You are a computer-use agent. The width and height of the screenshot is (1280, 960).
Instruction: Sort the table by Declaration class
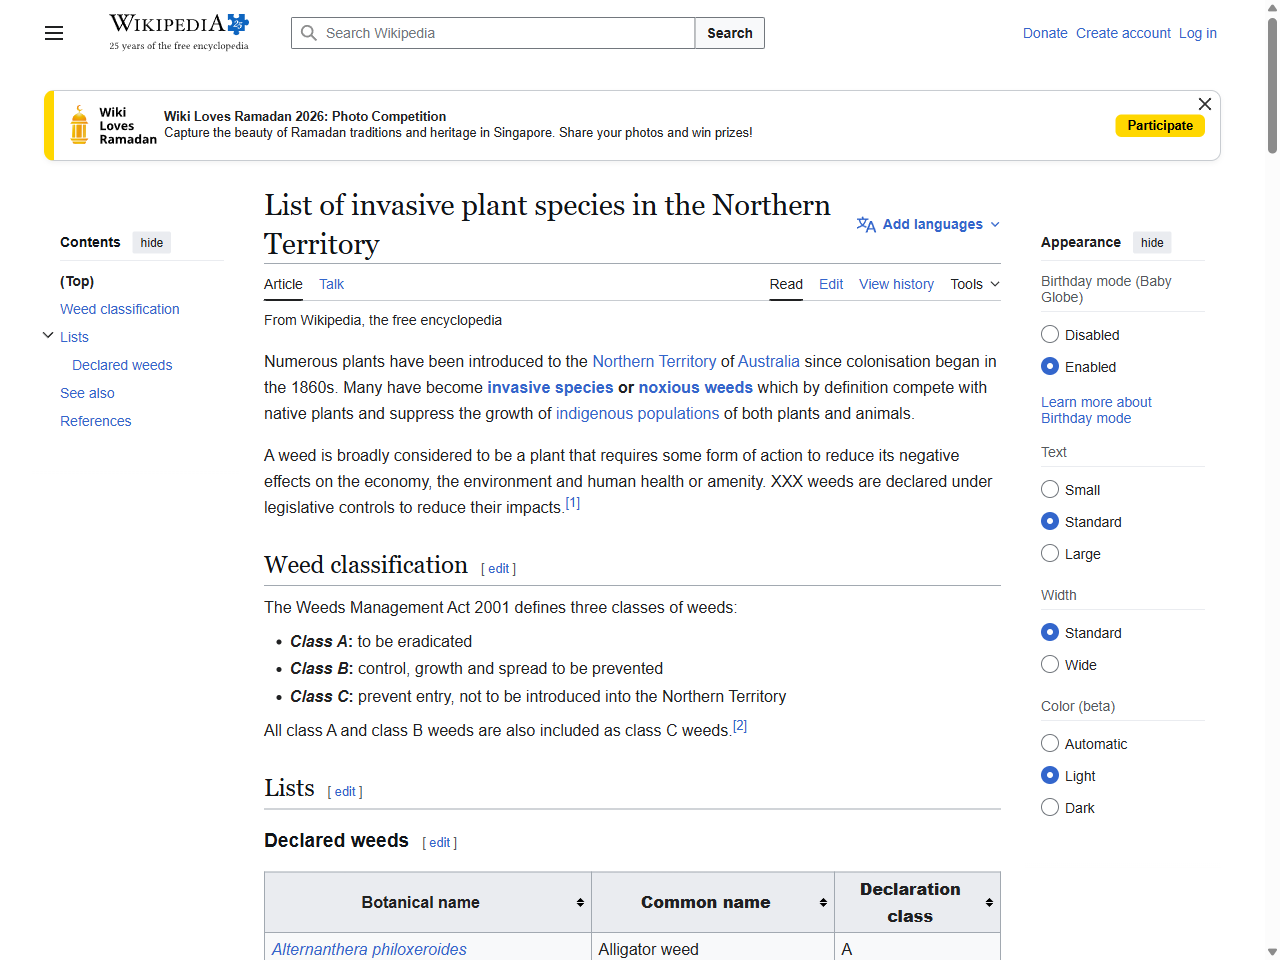(989, 902)
